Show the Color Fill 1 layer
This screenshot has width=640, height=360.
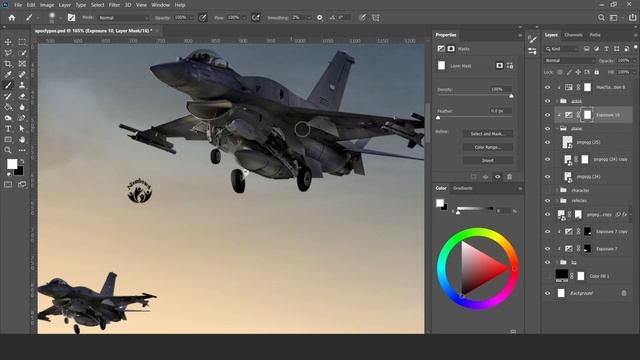[x=548, y=276]
